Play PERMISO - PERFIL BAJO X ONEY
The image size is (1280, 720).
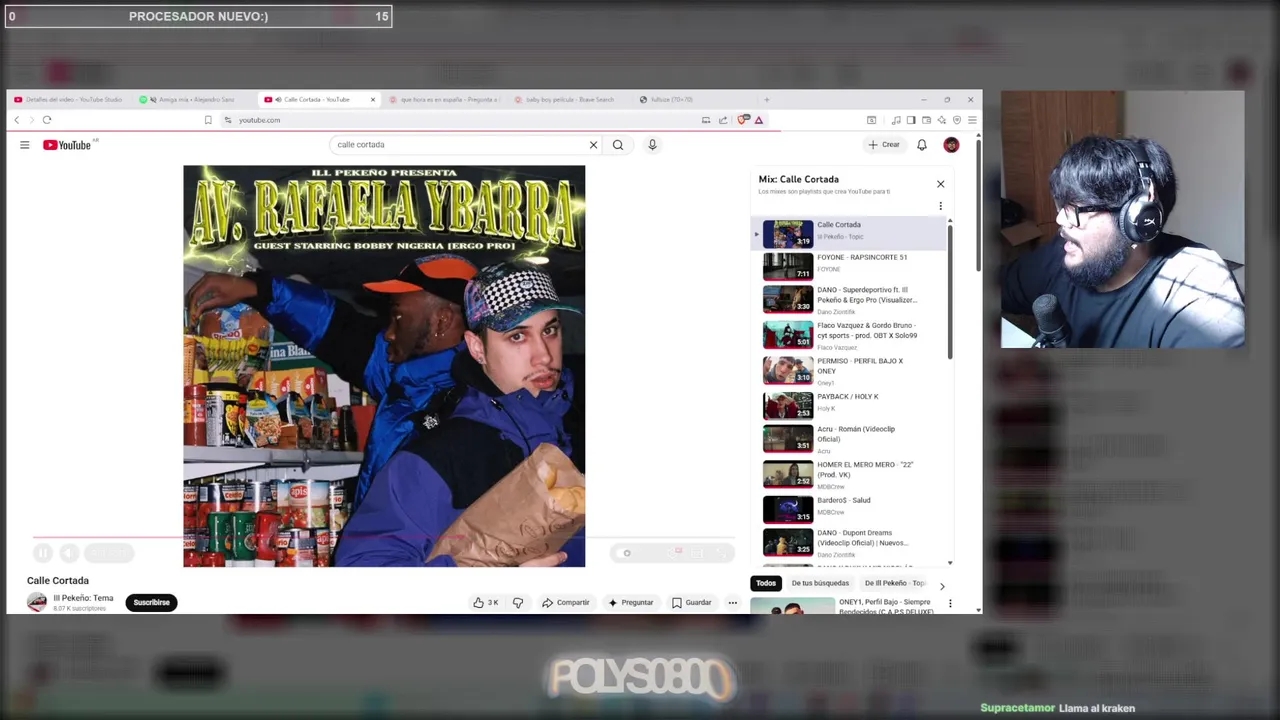[850, 370]
